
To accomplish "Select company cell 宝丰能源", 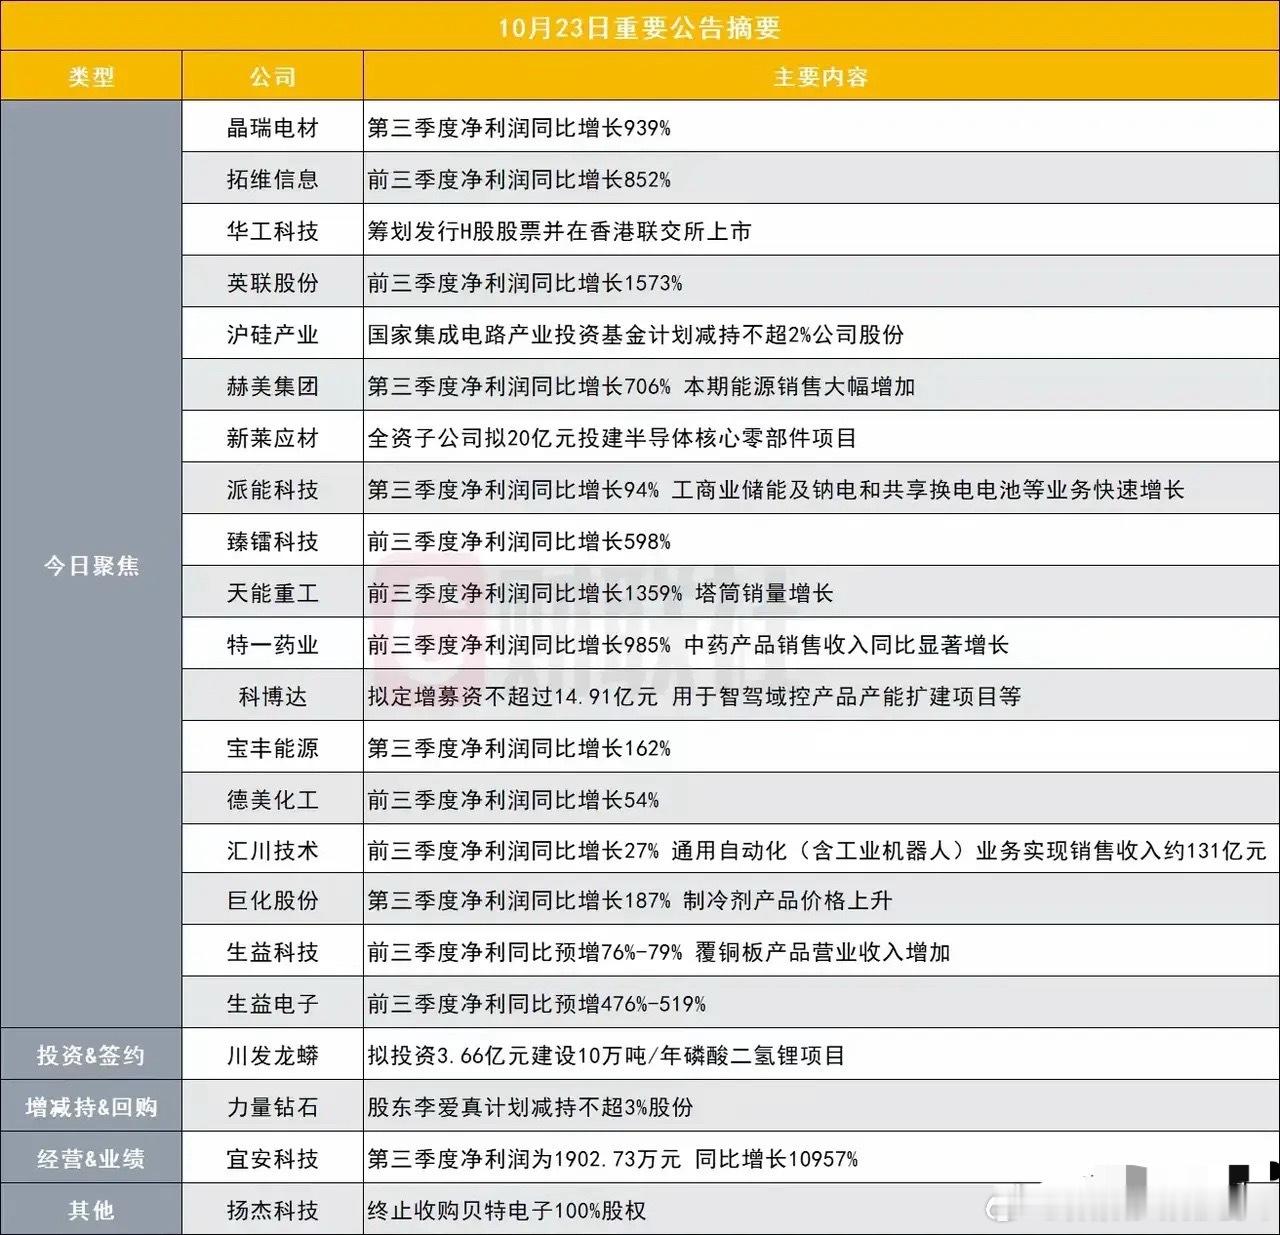I will click(x=272, y=748).
